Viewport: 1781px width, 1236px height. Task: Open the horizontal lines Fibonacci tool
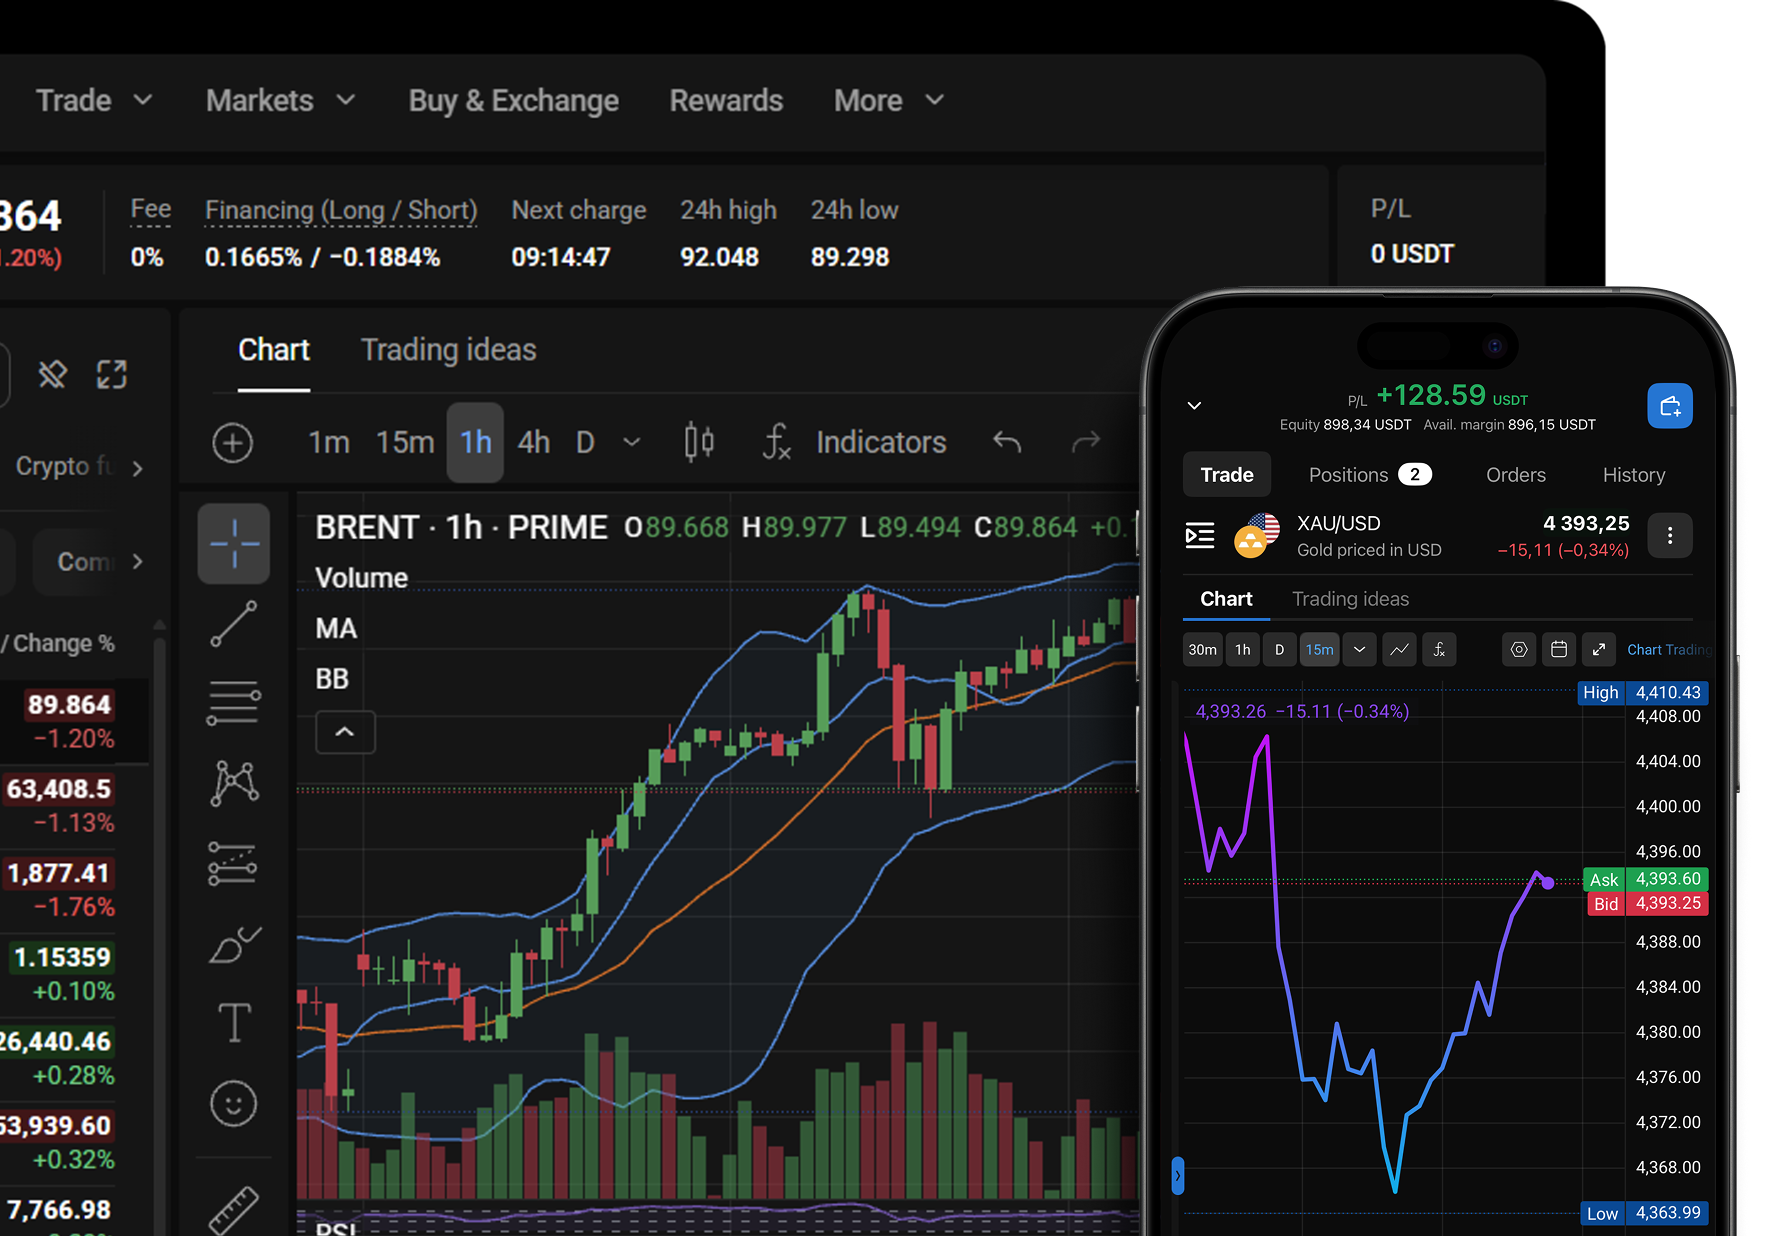234,703
